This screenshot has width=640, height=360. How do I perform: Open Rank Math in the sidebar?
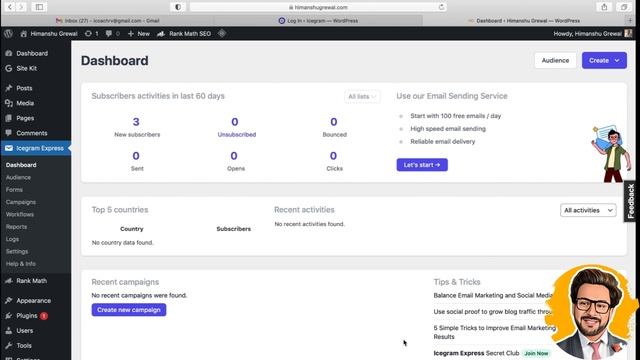tap(31, 281)
